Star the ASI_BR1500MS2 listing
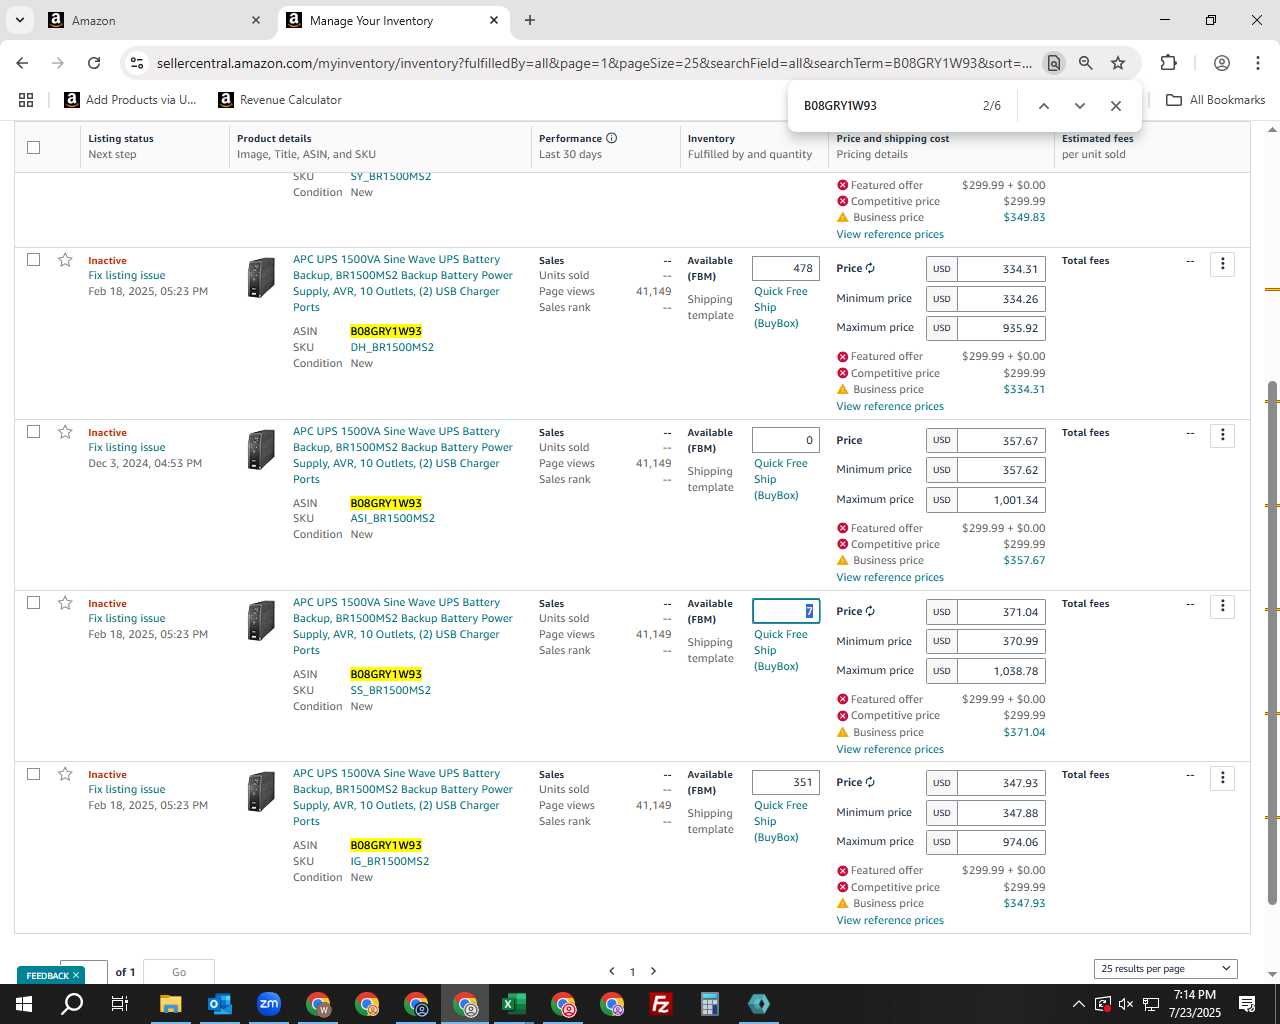 pyautogui.click(x=65, y=432)
